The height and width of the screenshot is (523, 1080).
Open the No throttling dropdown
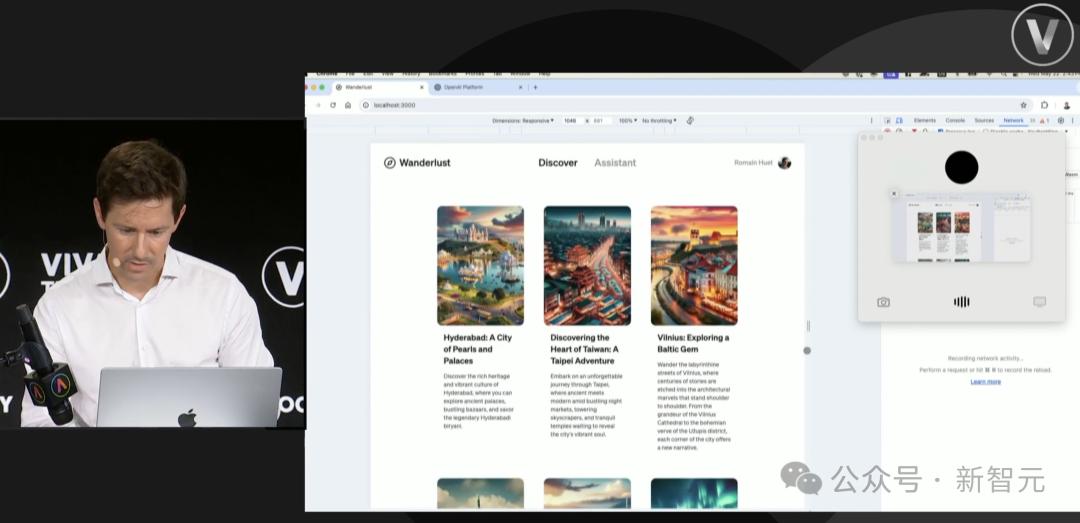point(659,121)
